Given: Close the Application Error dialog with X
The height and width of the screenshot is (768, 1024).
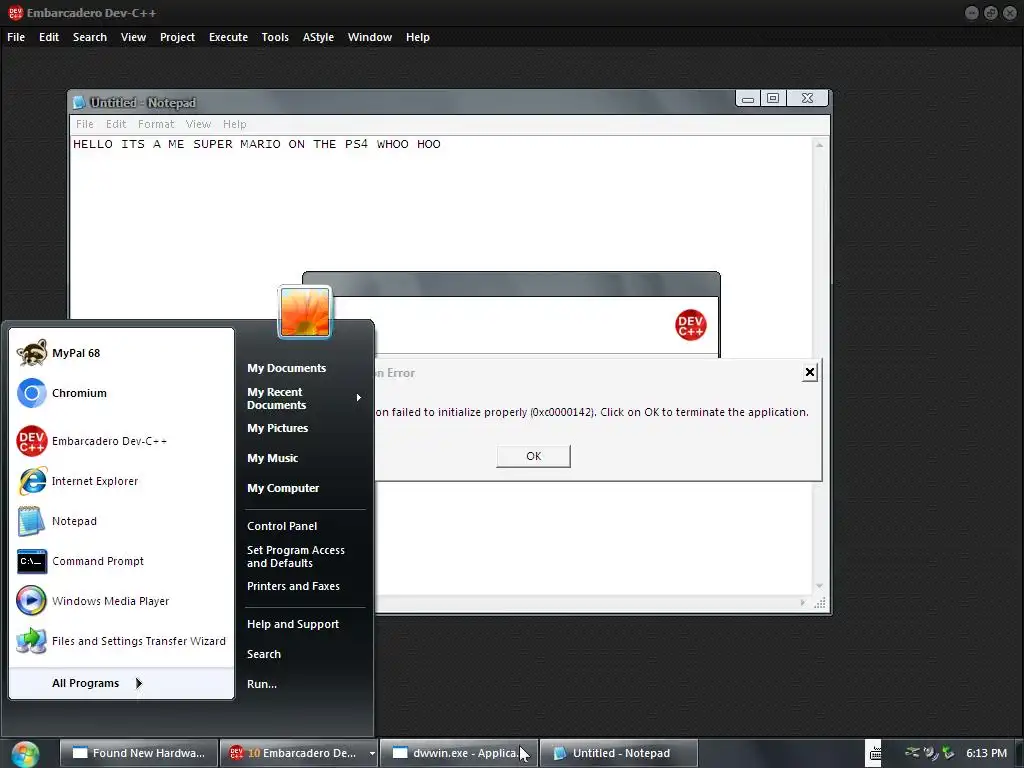Looking at the screenshot, I should (x=810, y=372).
